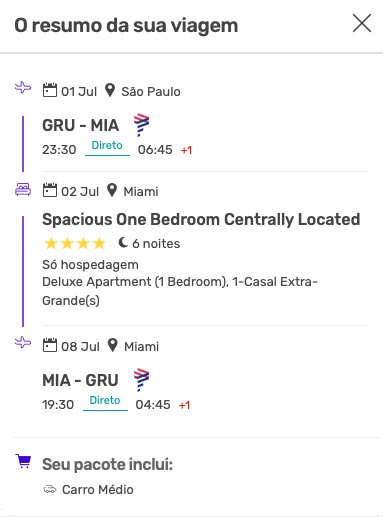Click the moon icon beside 6 noites
383x517 pixels.
click(x=123, y=243)
